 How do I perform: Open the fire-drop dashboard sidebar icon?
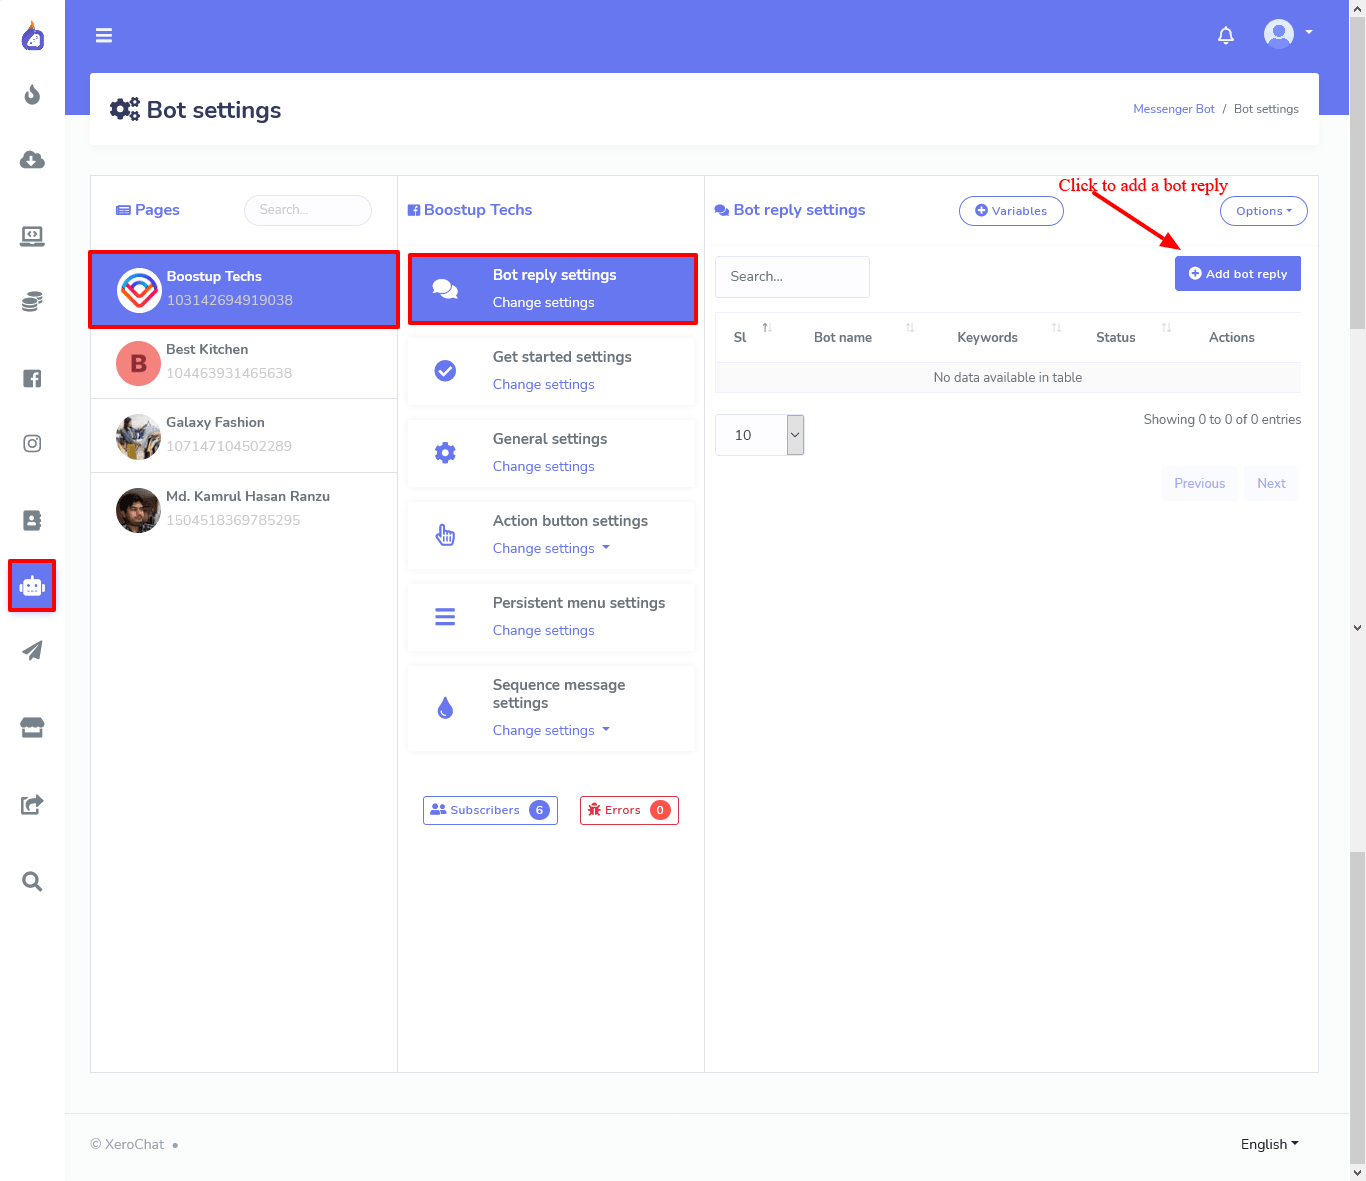pyautogui.click(x=32, y=95)
